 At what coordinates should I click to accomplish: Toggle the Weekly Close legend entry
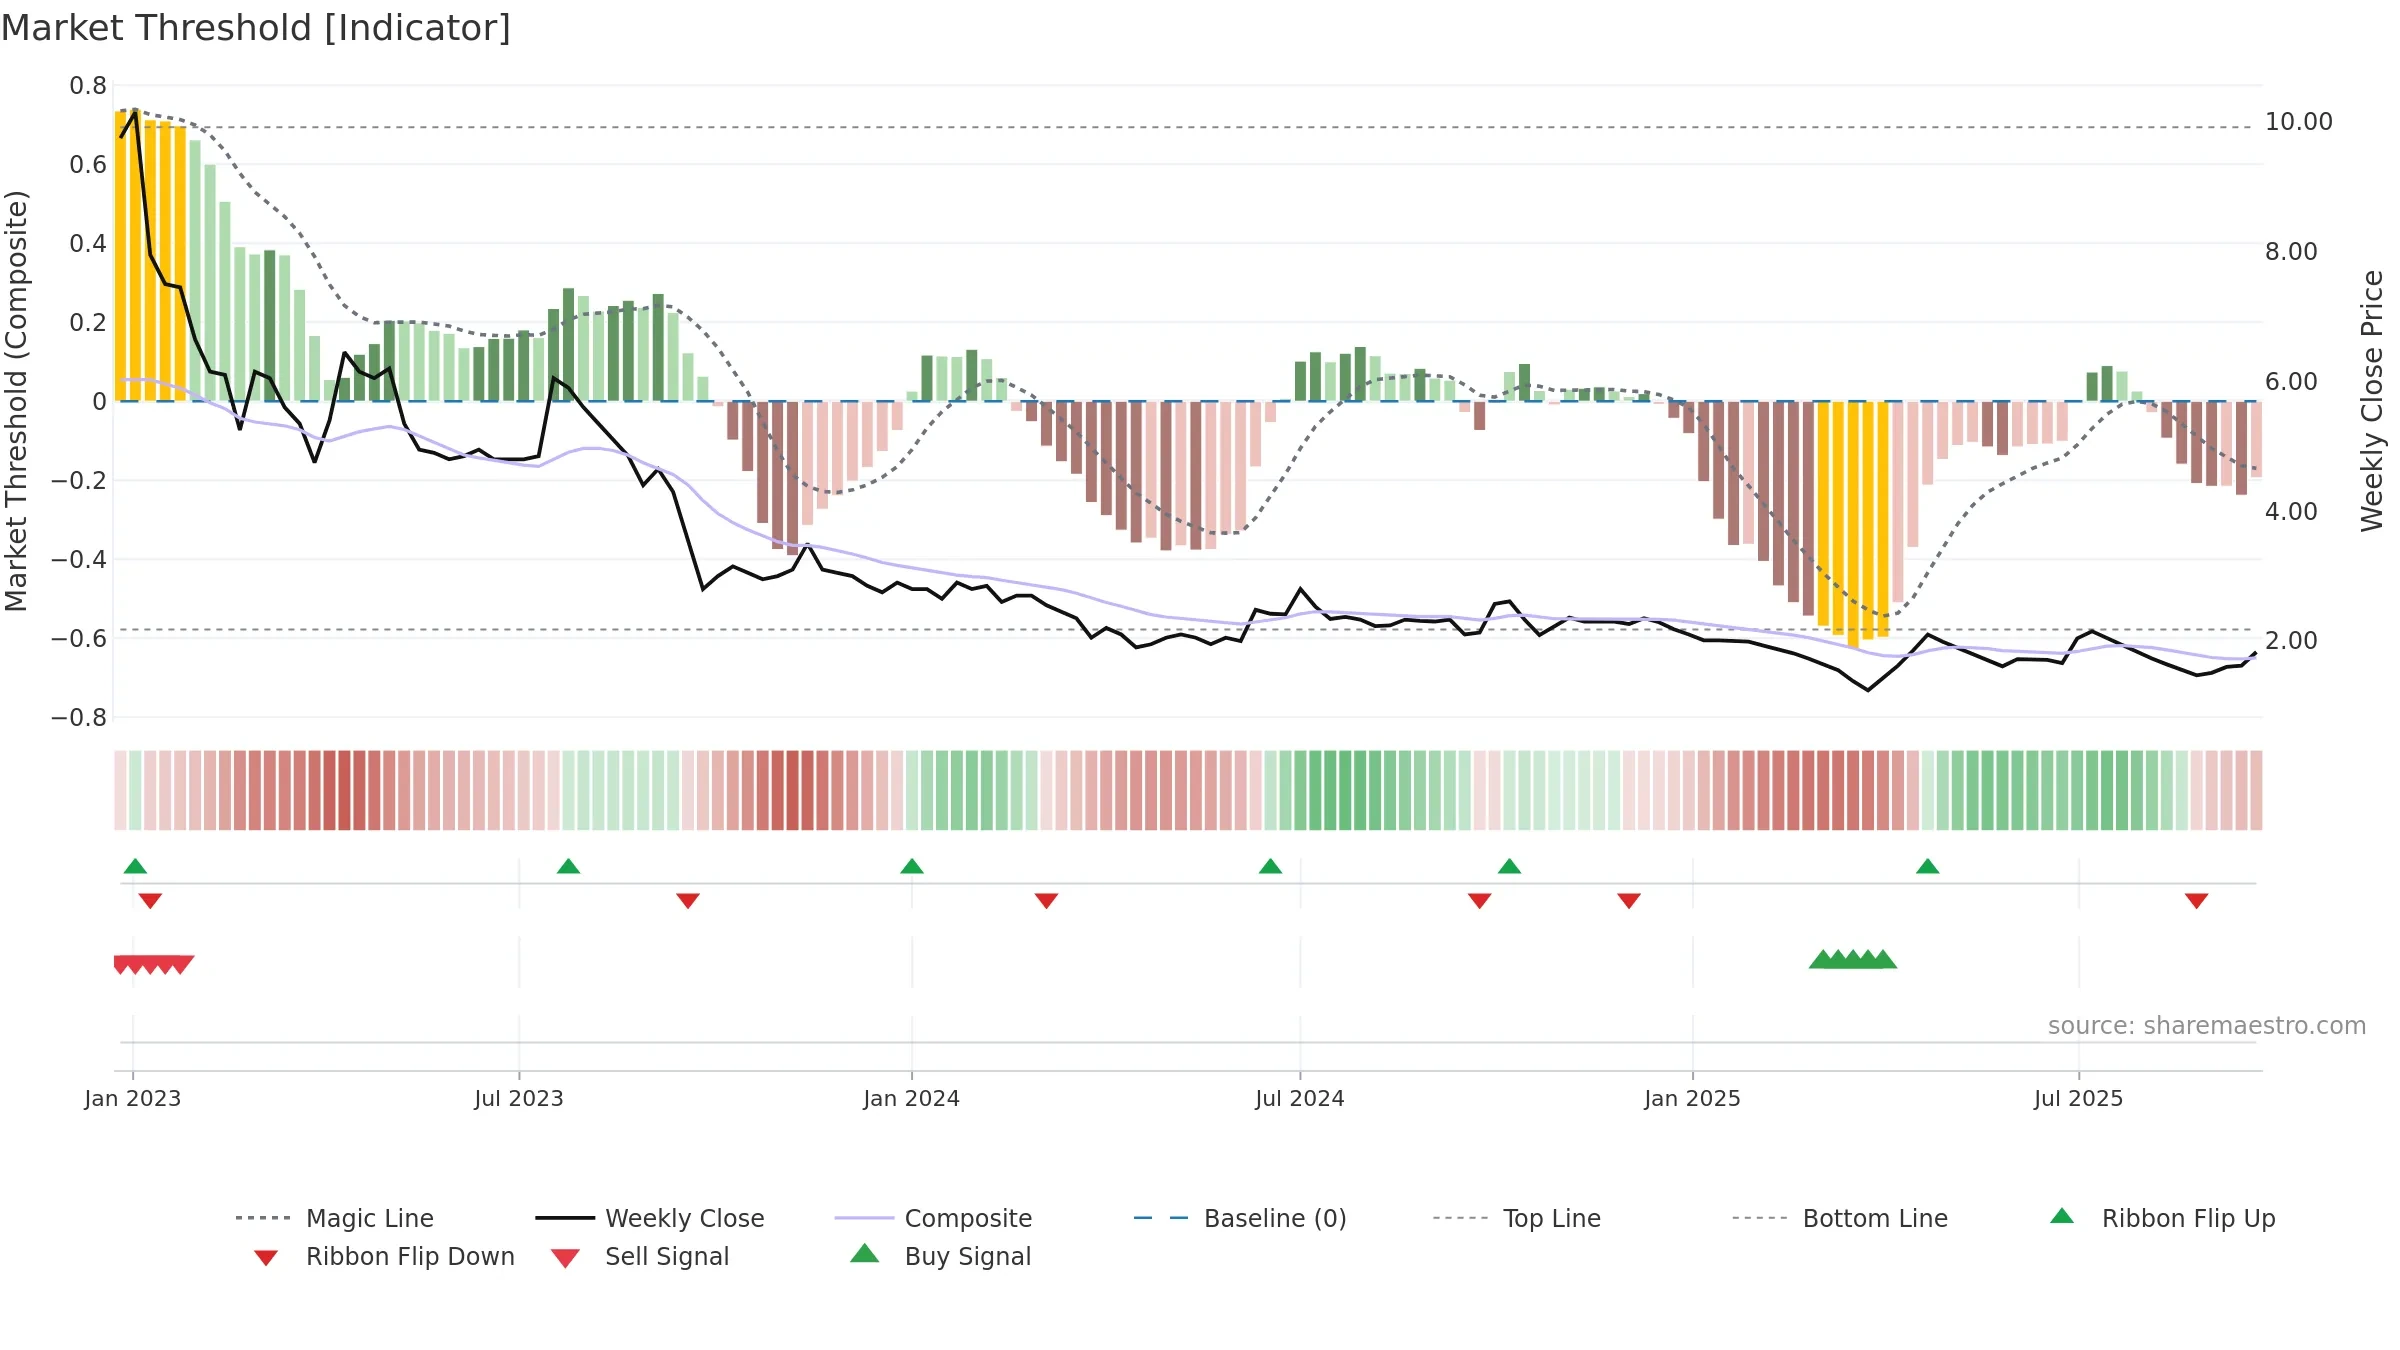[x=650, y=1218]
